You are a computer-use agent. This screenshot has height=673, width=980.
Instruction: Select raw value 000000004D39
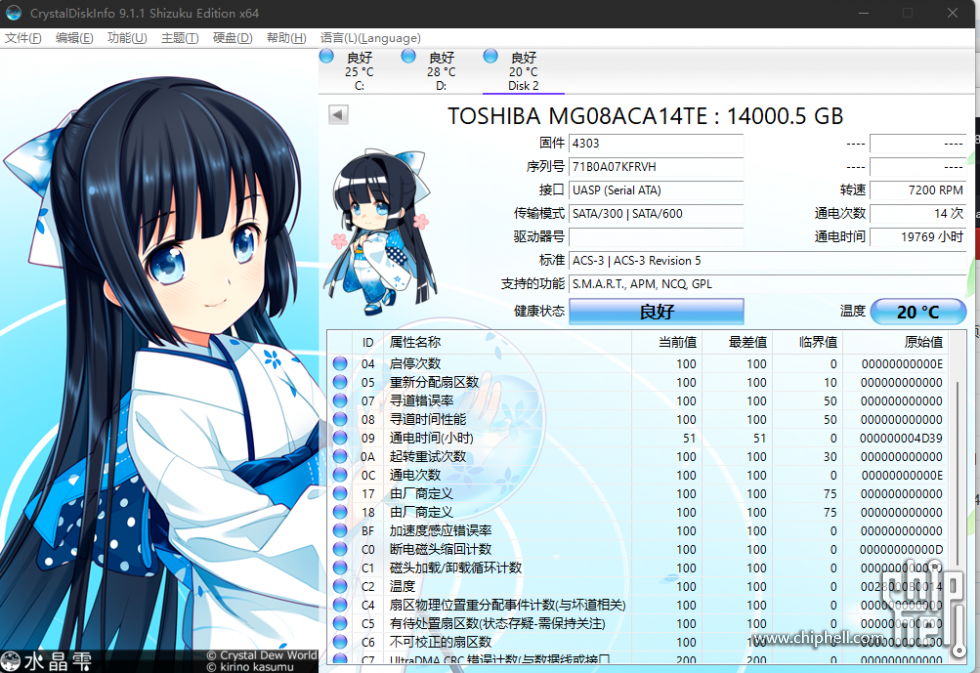tap(901, 438)
